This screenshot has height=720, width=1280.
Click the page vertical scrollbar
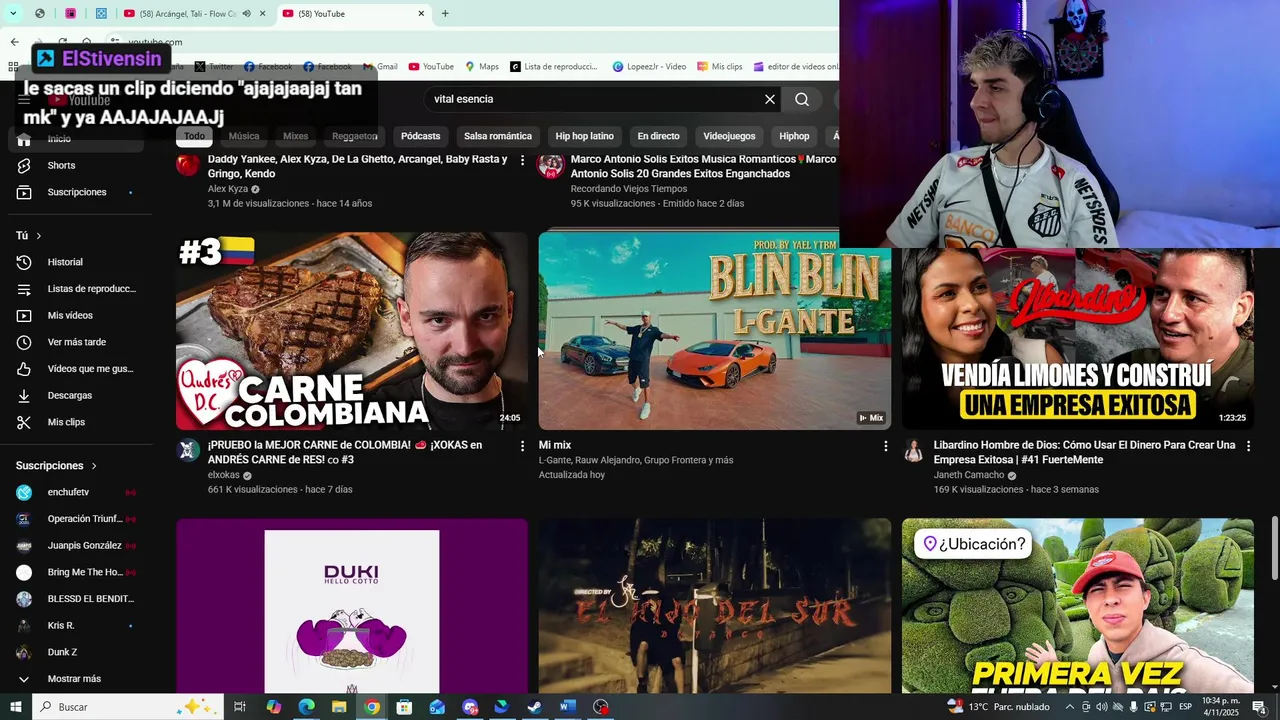(x=1274, y=547)
